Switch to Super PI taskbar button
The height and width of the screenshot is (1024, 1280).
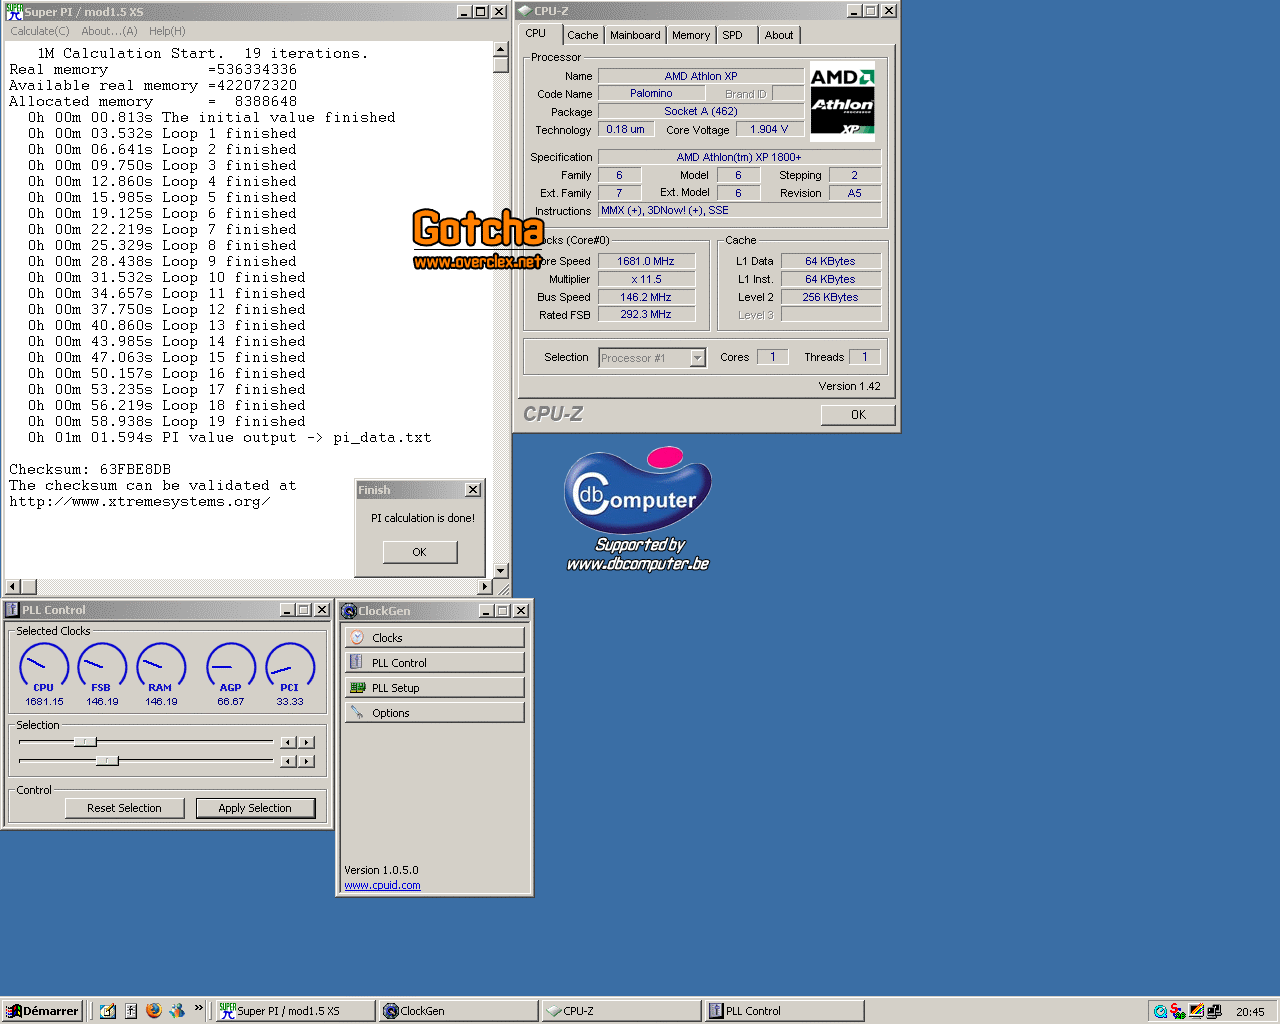coord(296,1011)
